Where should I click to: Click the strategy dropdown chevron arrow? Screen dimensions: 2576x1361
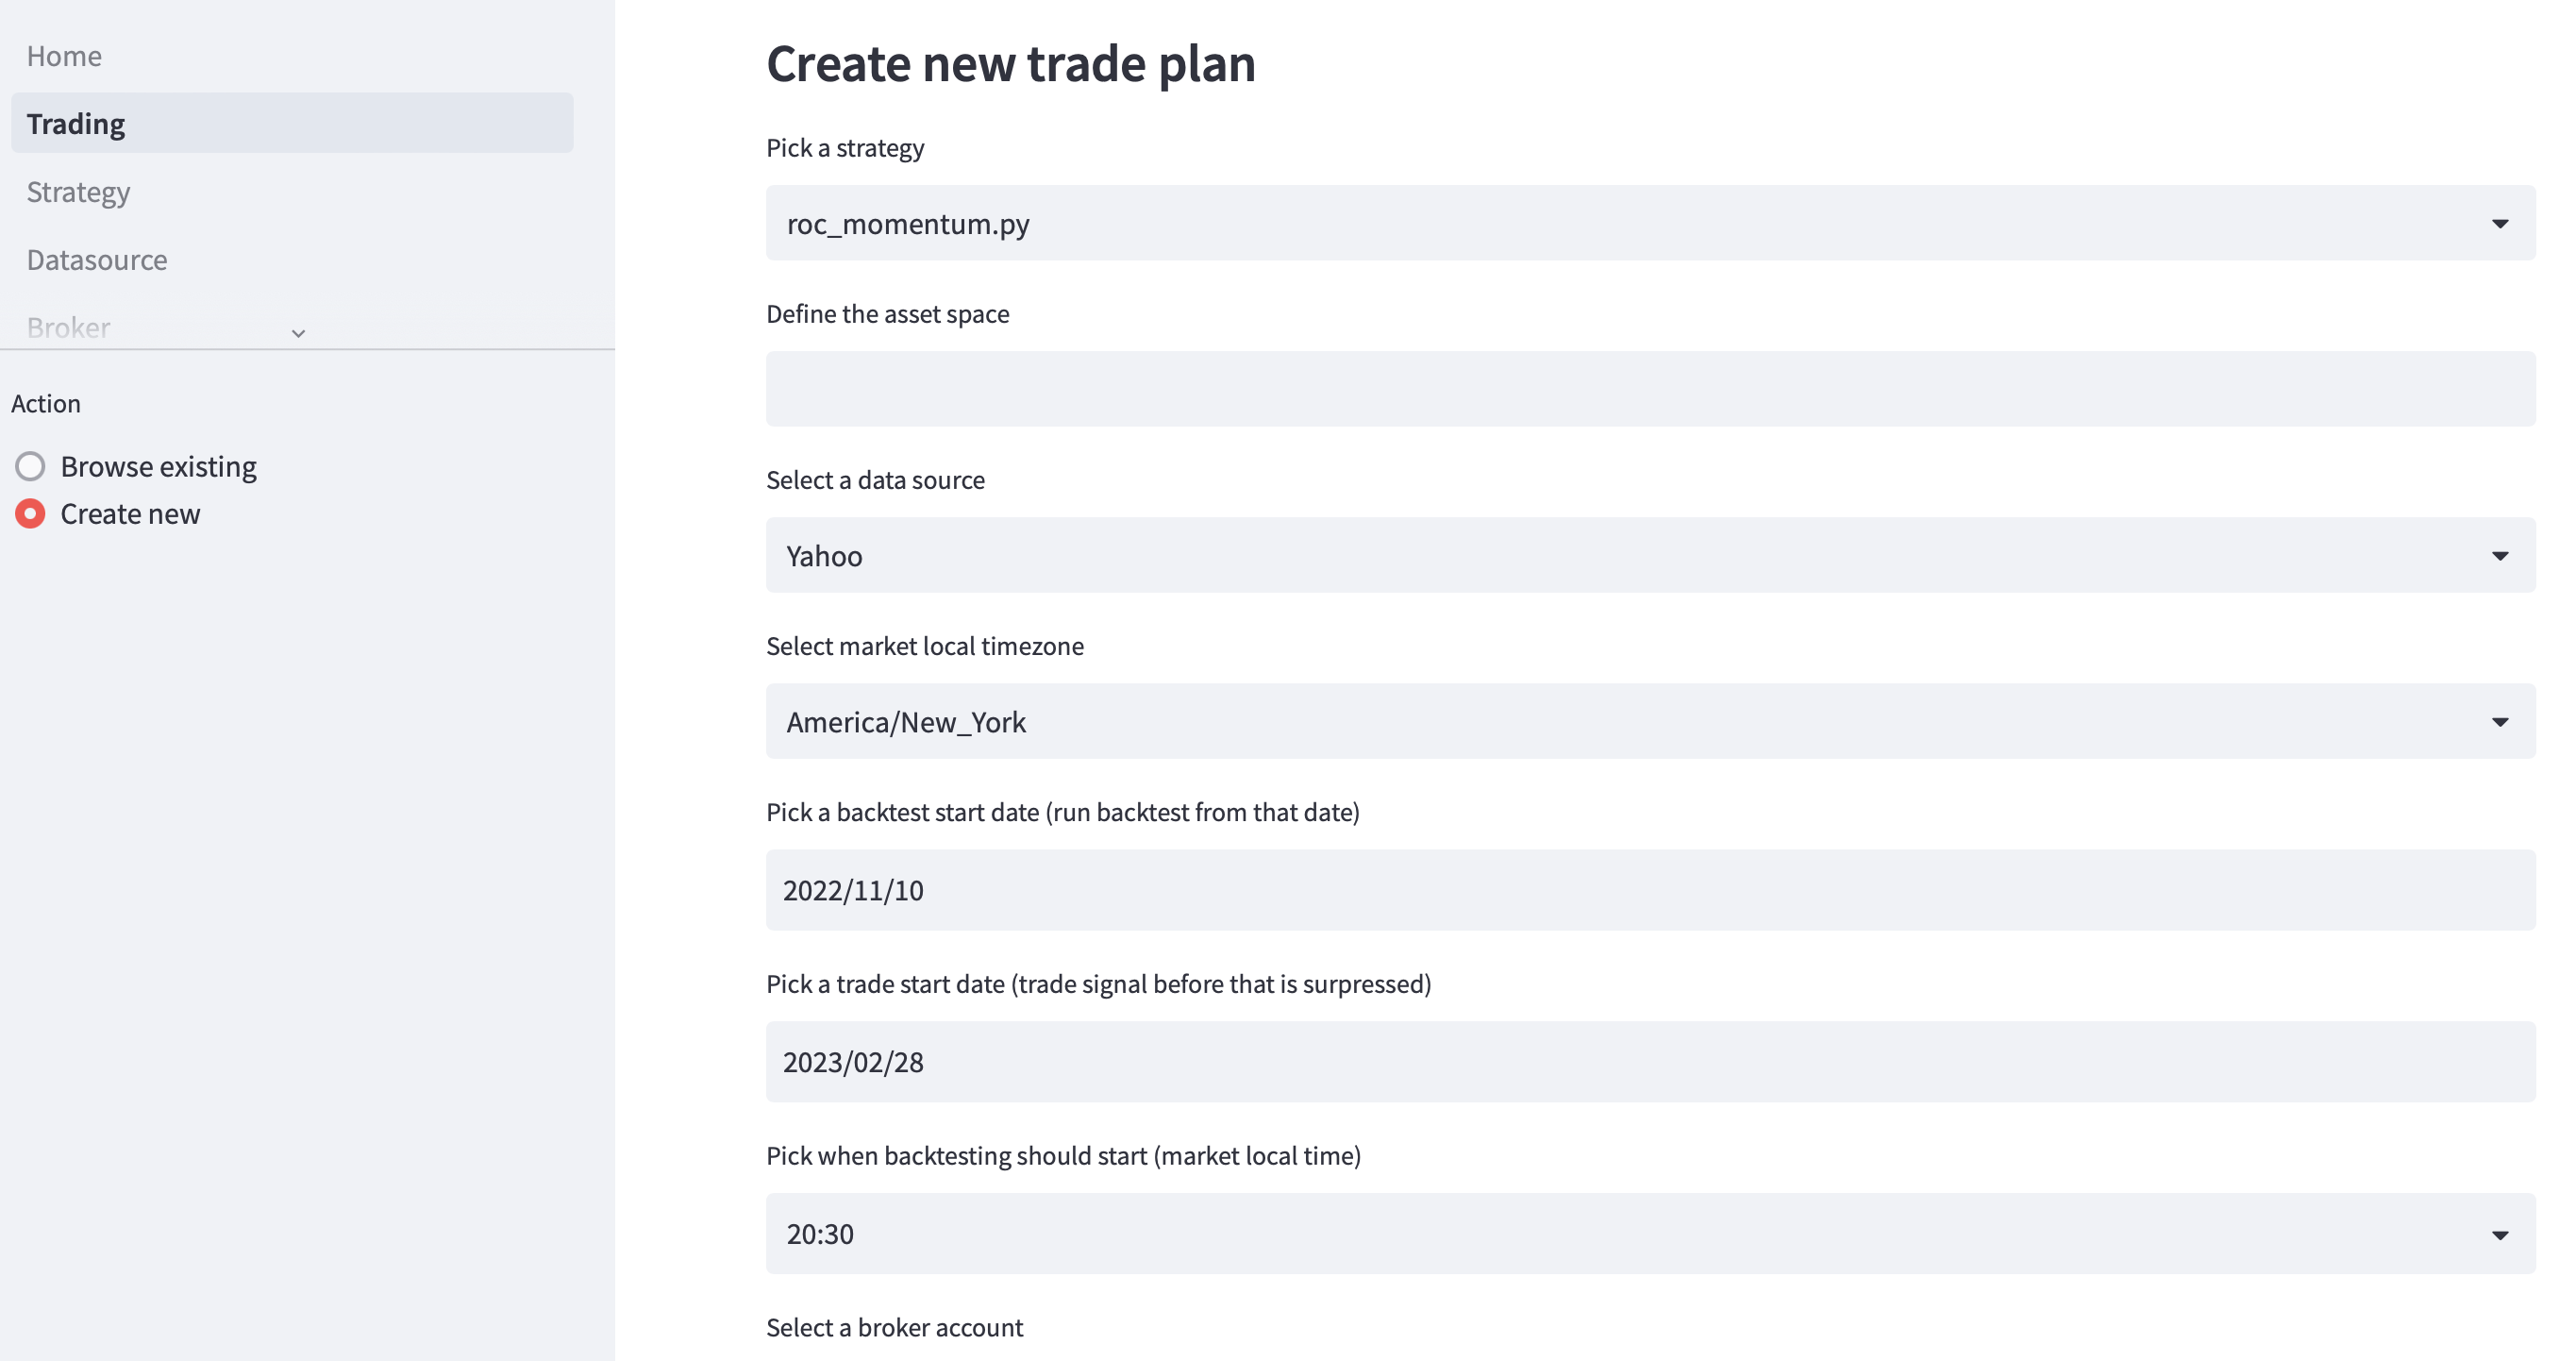click(x=2500, y=222)
